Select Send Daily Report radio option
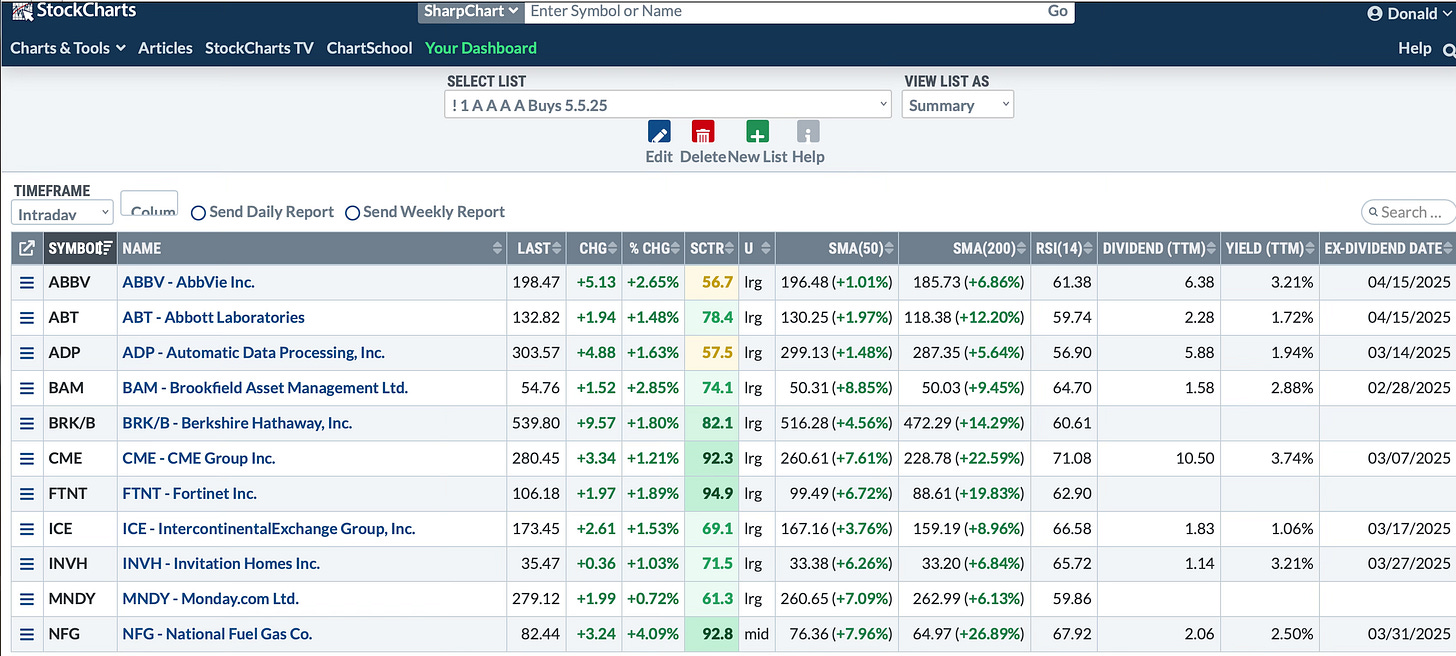 tap(199, 212)
